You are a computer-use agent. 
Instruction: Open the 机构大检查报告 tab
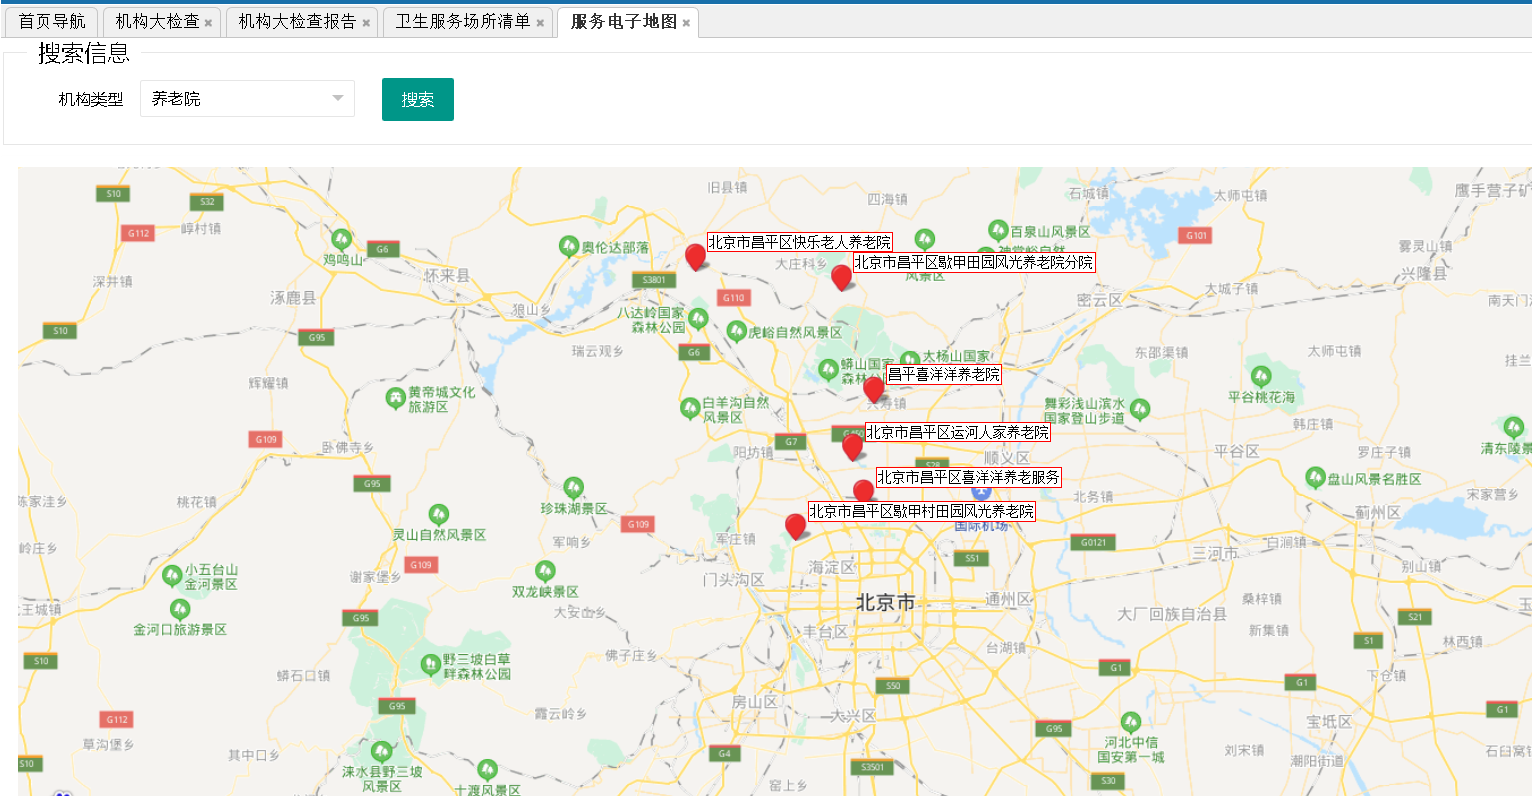(x=297, y=22)
